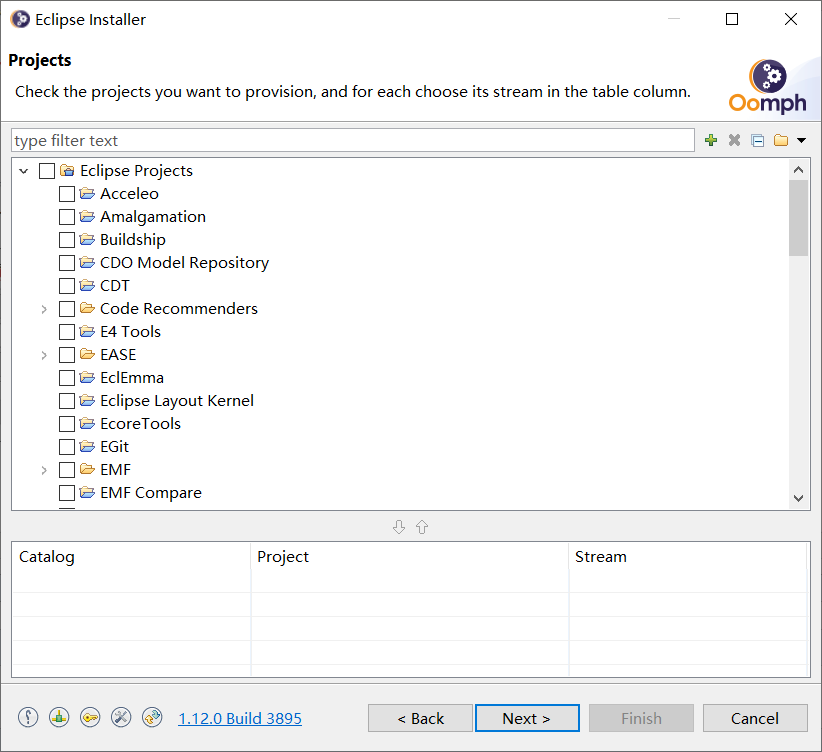Collapse the Eclipse Projects tree node
The height and width of the screenshot is (752, 822).
click(24, 171)
